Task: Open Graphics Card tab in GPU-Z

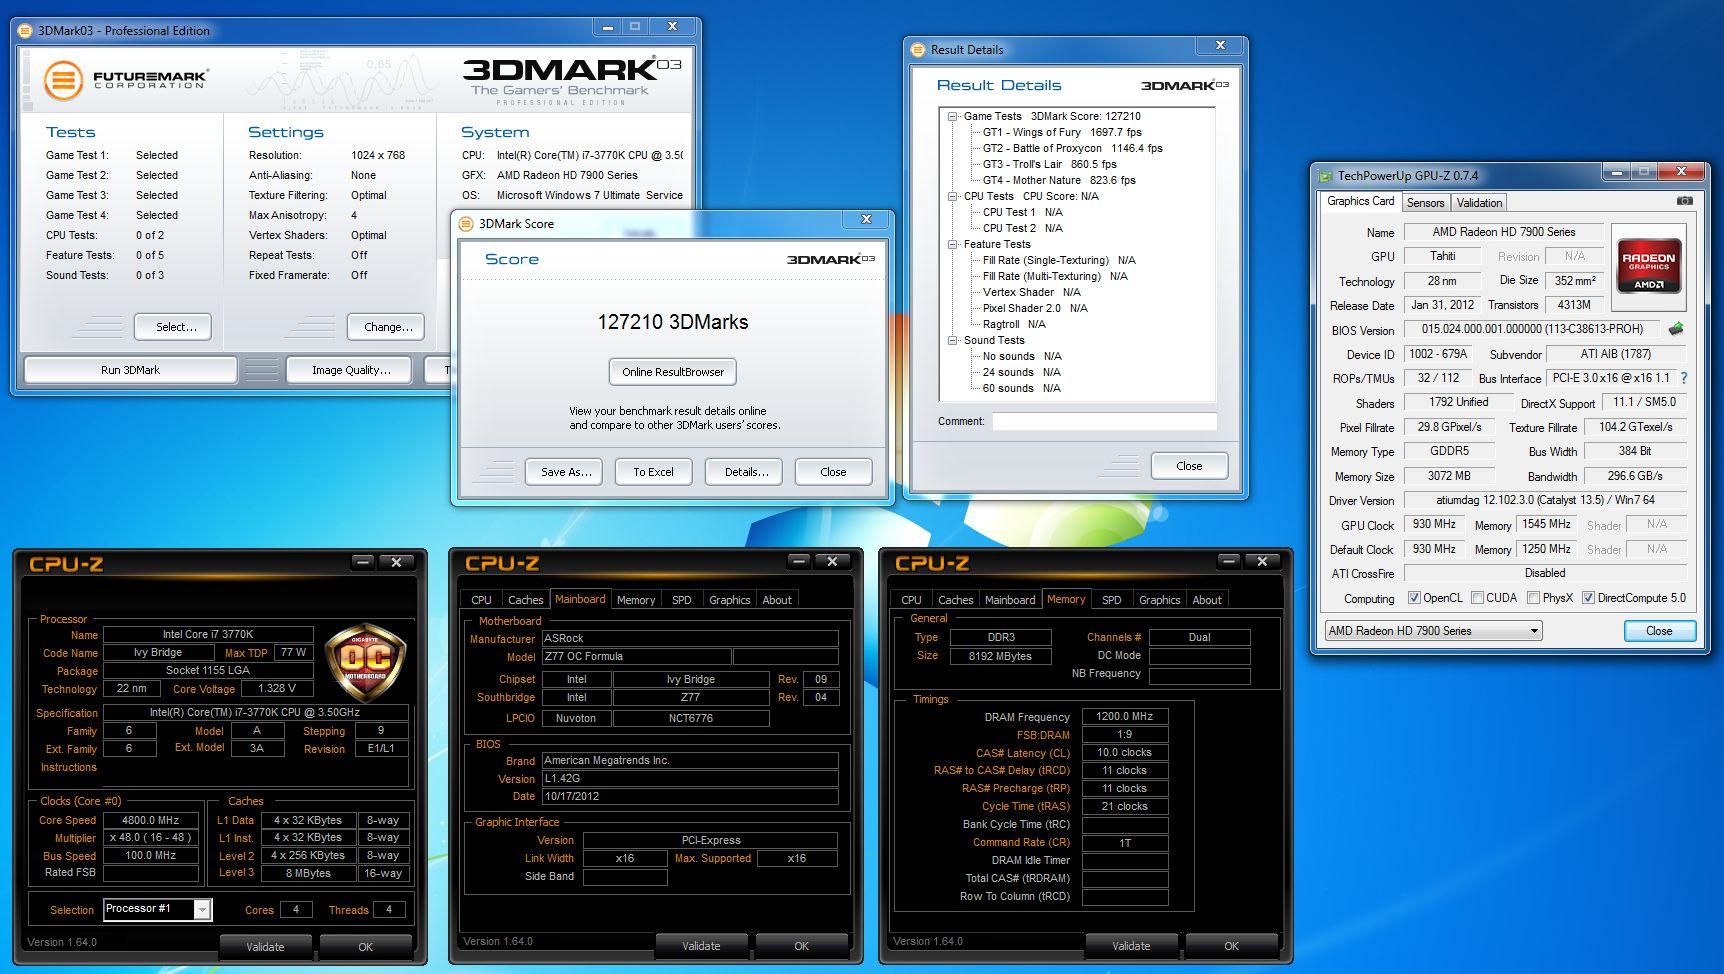Action: (1360, 201)
